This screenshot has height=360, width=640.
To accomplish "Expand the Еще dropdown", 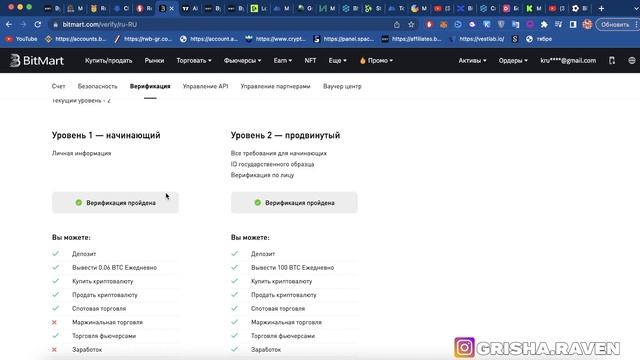I will 338,60.
